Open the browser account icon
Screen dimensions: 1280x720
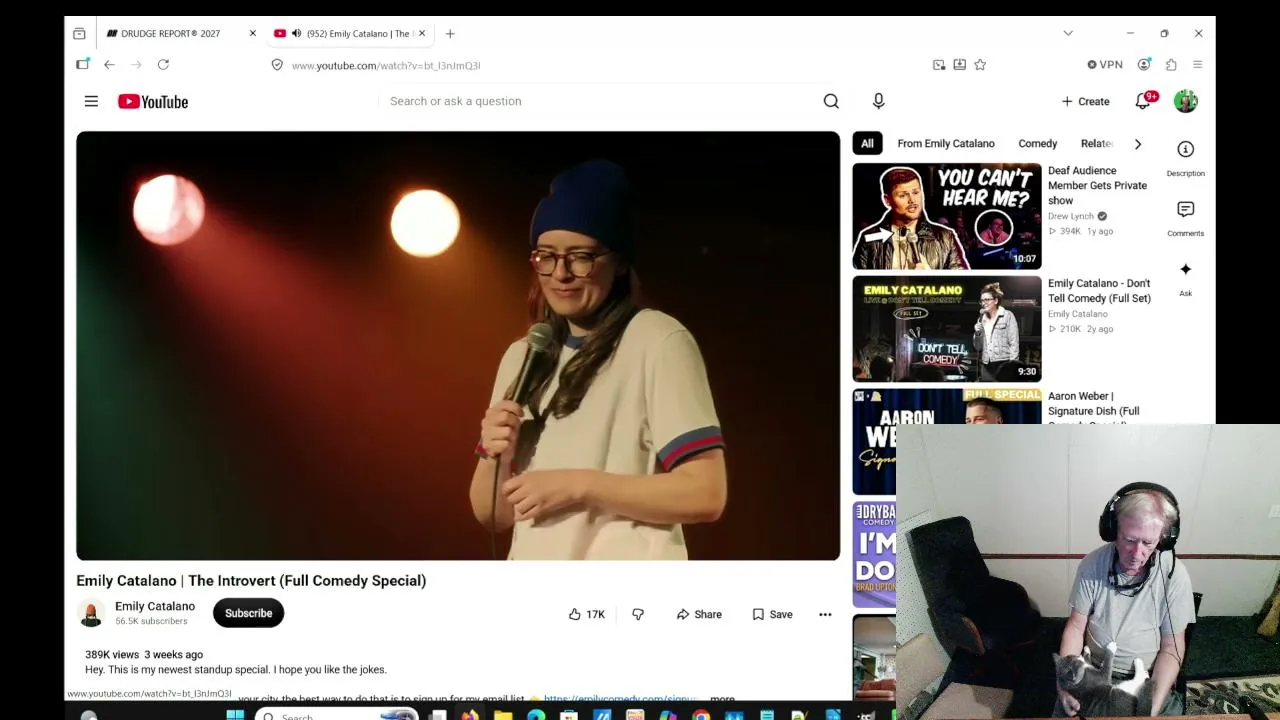pyautogui.click(x=1144, y=65)
